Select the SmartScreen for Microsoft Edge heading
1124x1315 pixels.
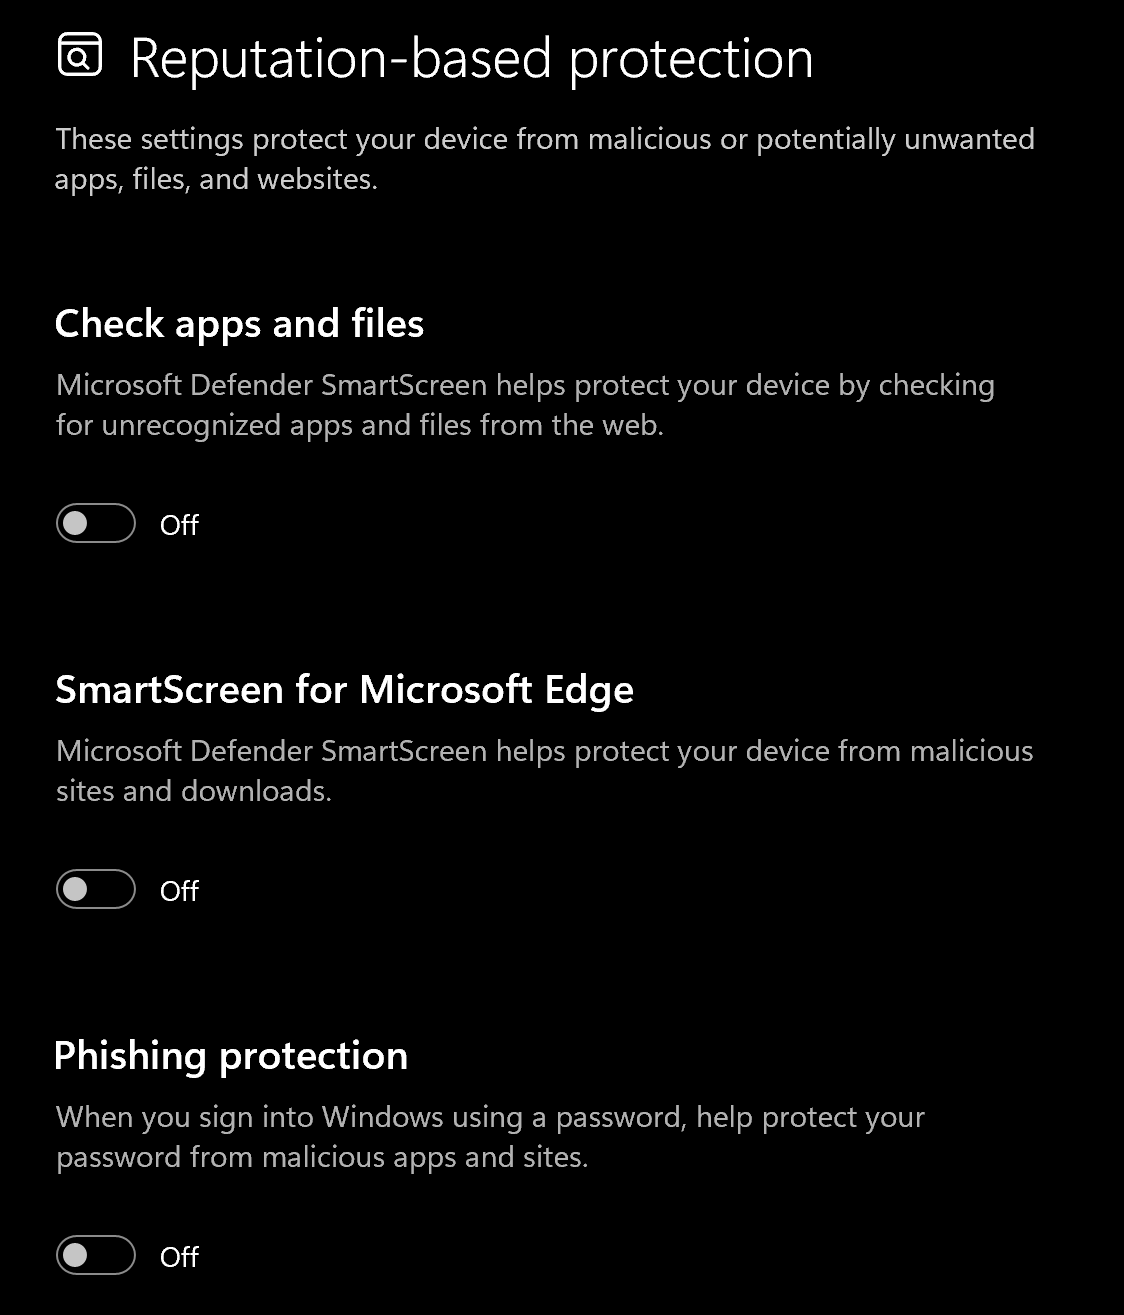tap(344, 690)
